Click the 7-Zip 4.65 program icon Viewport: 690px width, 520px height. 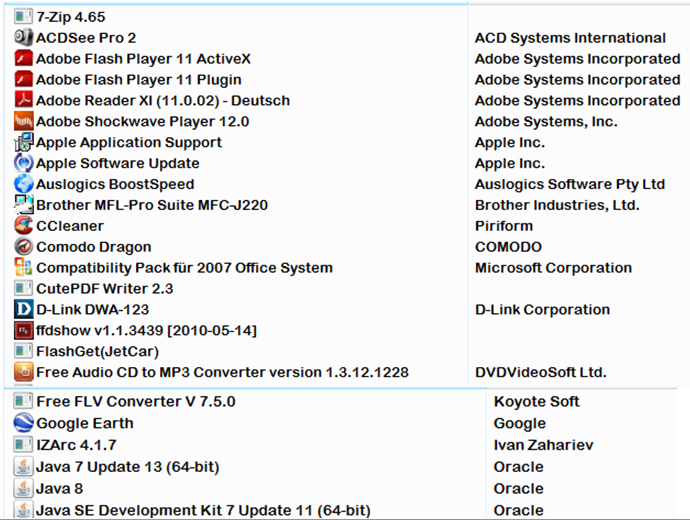23,17
